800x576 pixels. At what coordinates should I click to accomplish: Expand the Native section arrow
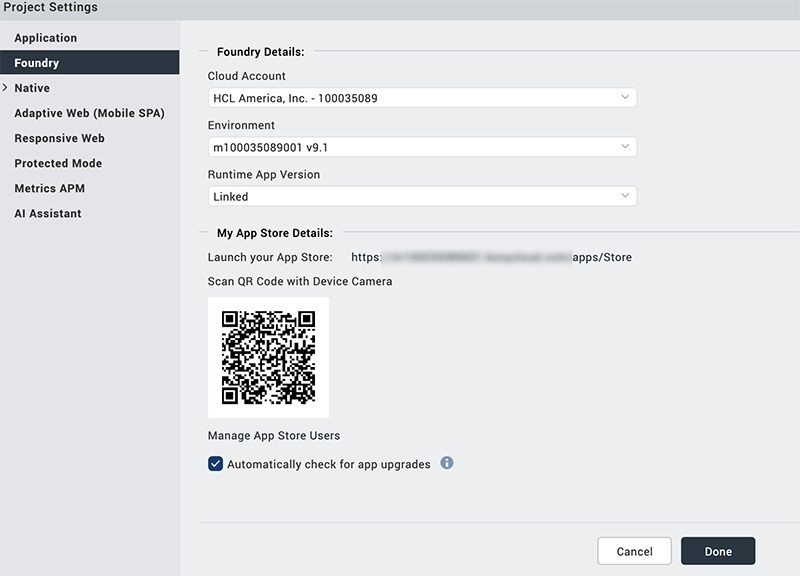point(6,88)
